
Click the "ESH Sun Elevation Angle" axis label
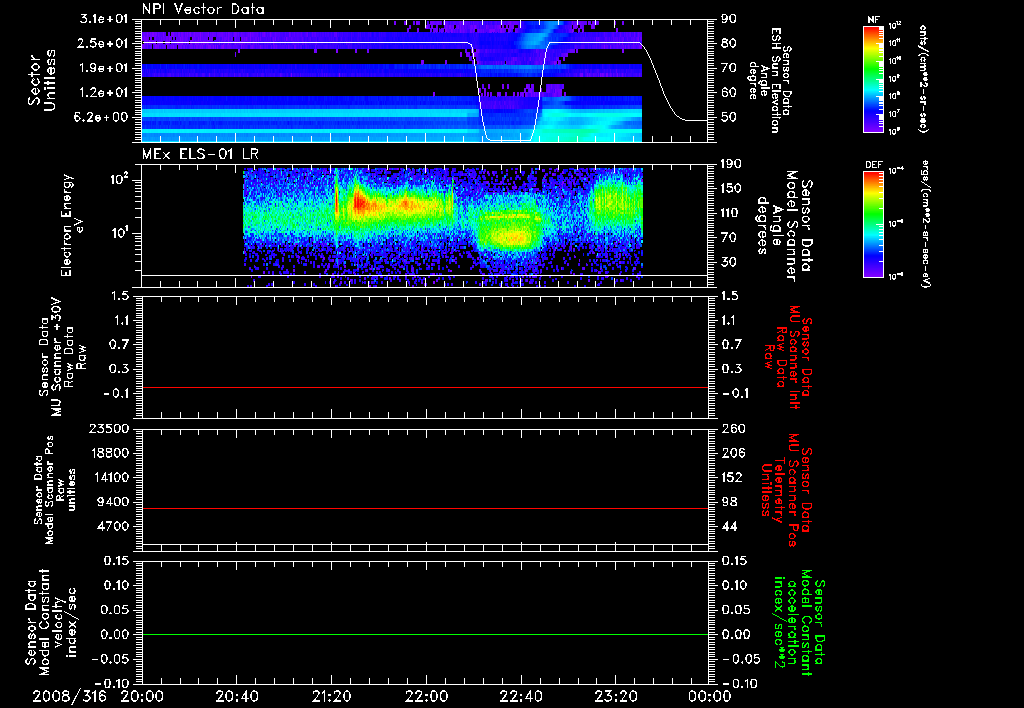(764, 80)
